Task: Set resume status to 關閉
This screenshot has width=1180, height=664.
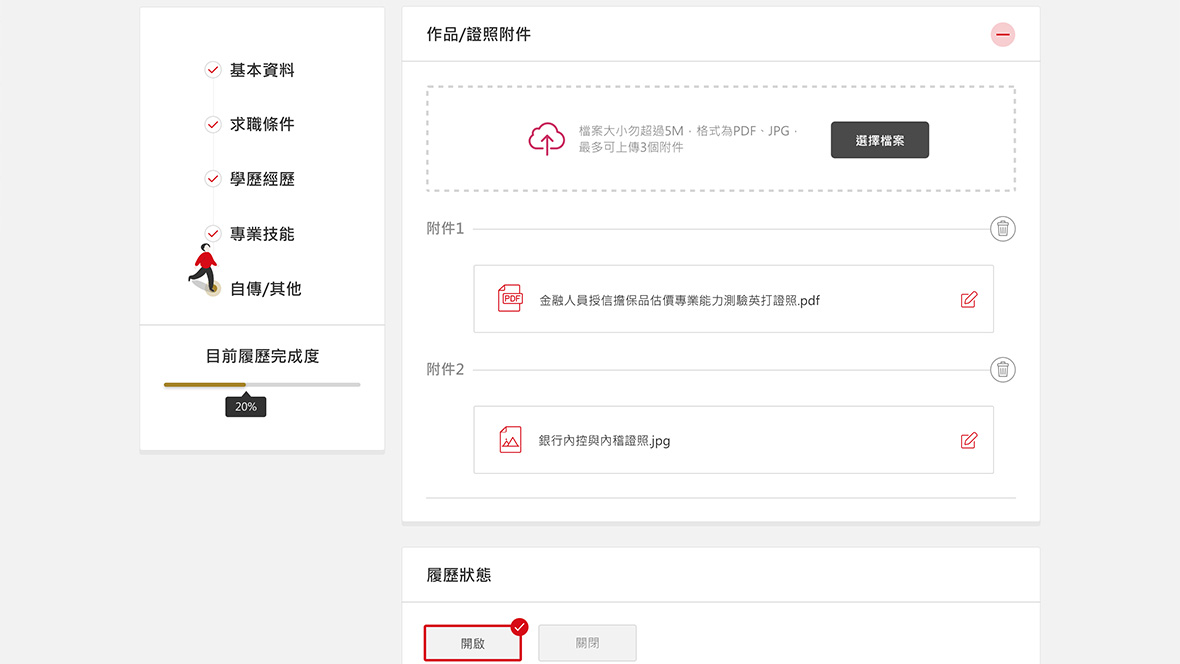Action: tap(587, 643)
